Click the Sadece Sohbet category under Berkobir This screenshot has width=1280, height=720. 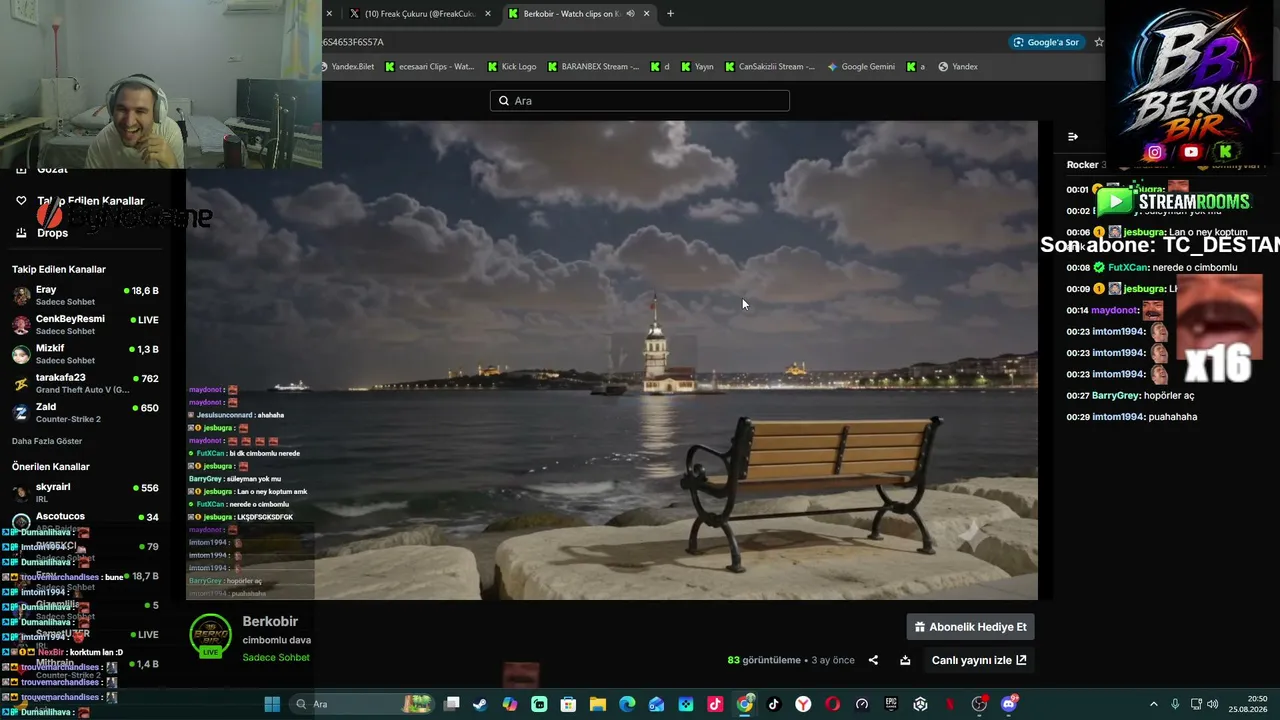pyautogui.click(x=276, y=658)
